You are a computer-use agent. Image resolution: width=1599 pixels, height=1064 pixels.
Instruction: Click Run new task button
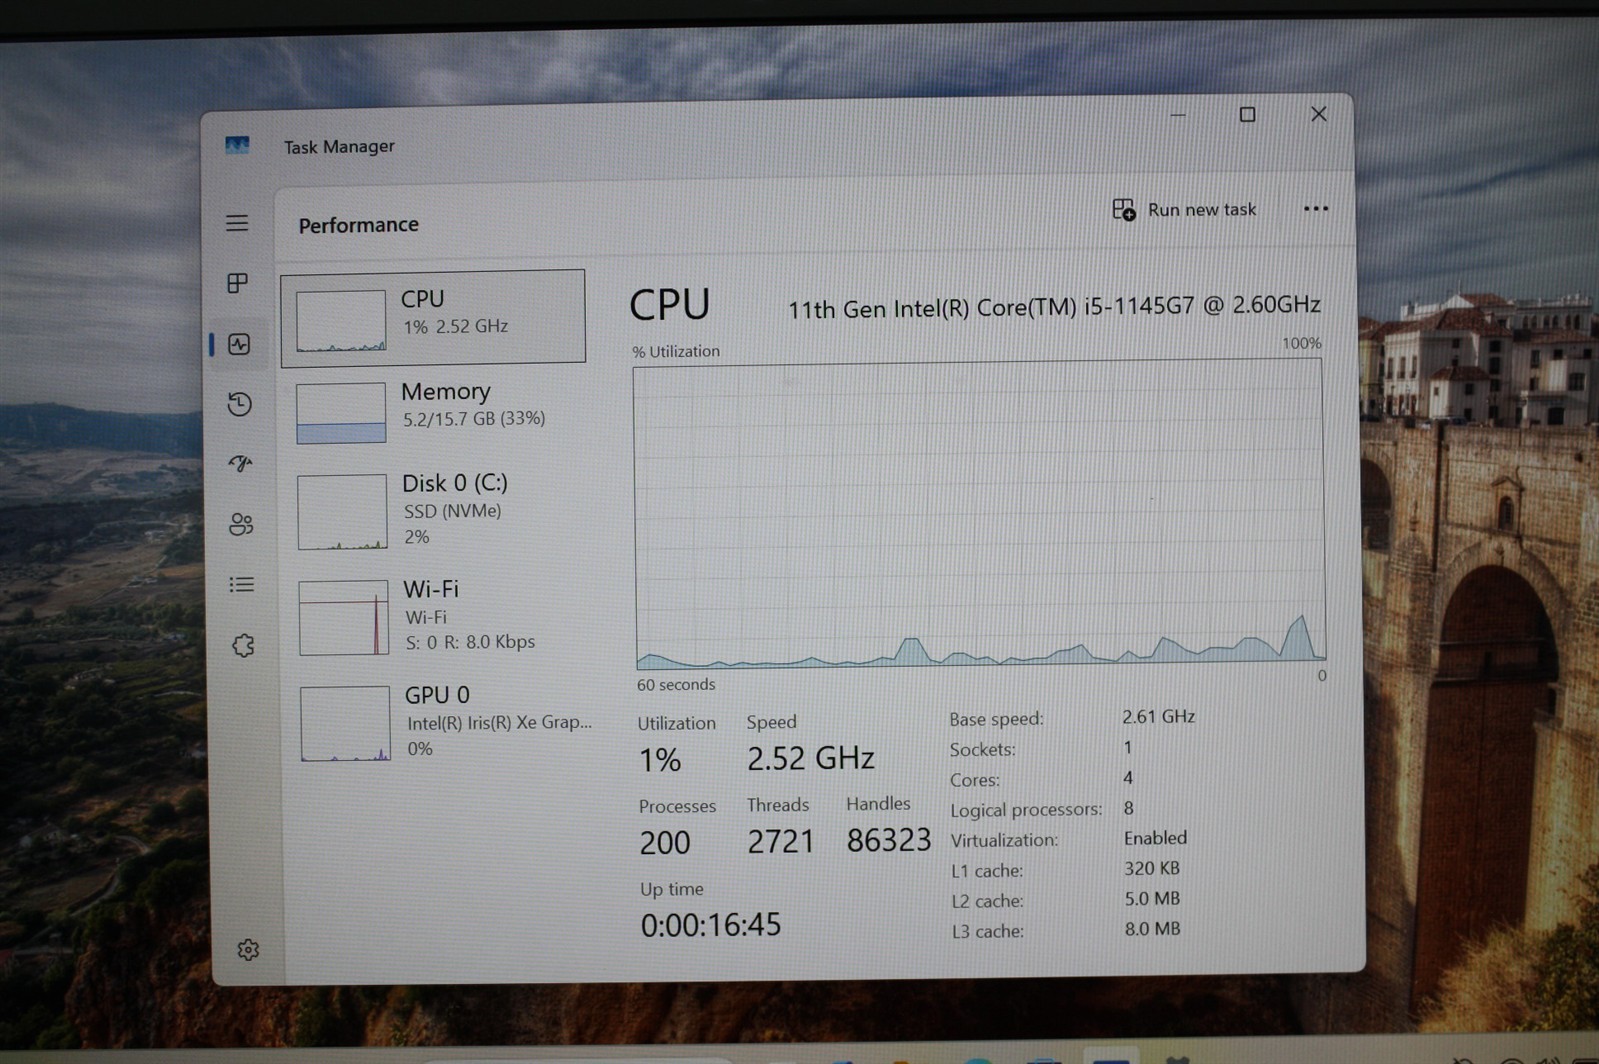click(x=1184, y=210)
